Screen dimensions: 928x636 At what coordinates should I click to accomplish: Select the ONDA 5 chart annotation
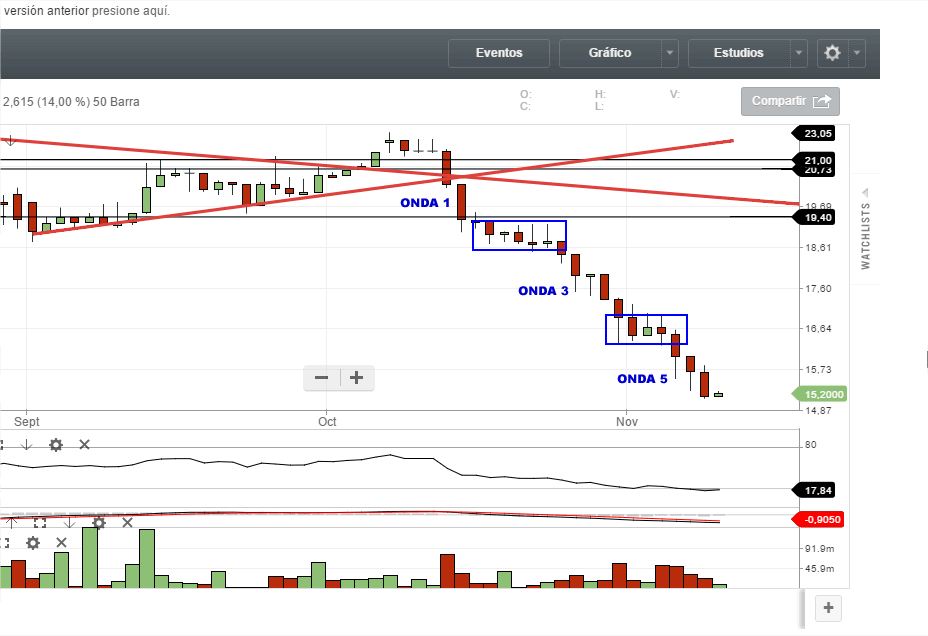click(642, 379)
